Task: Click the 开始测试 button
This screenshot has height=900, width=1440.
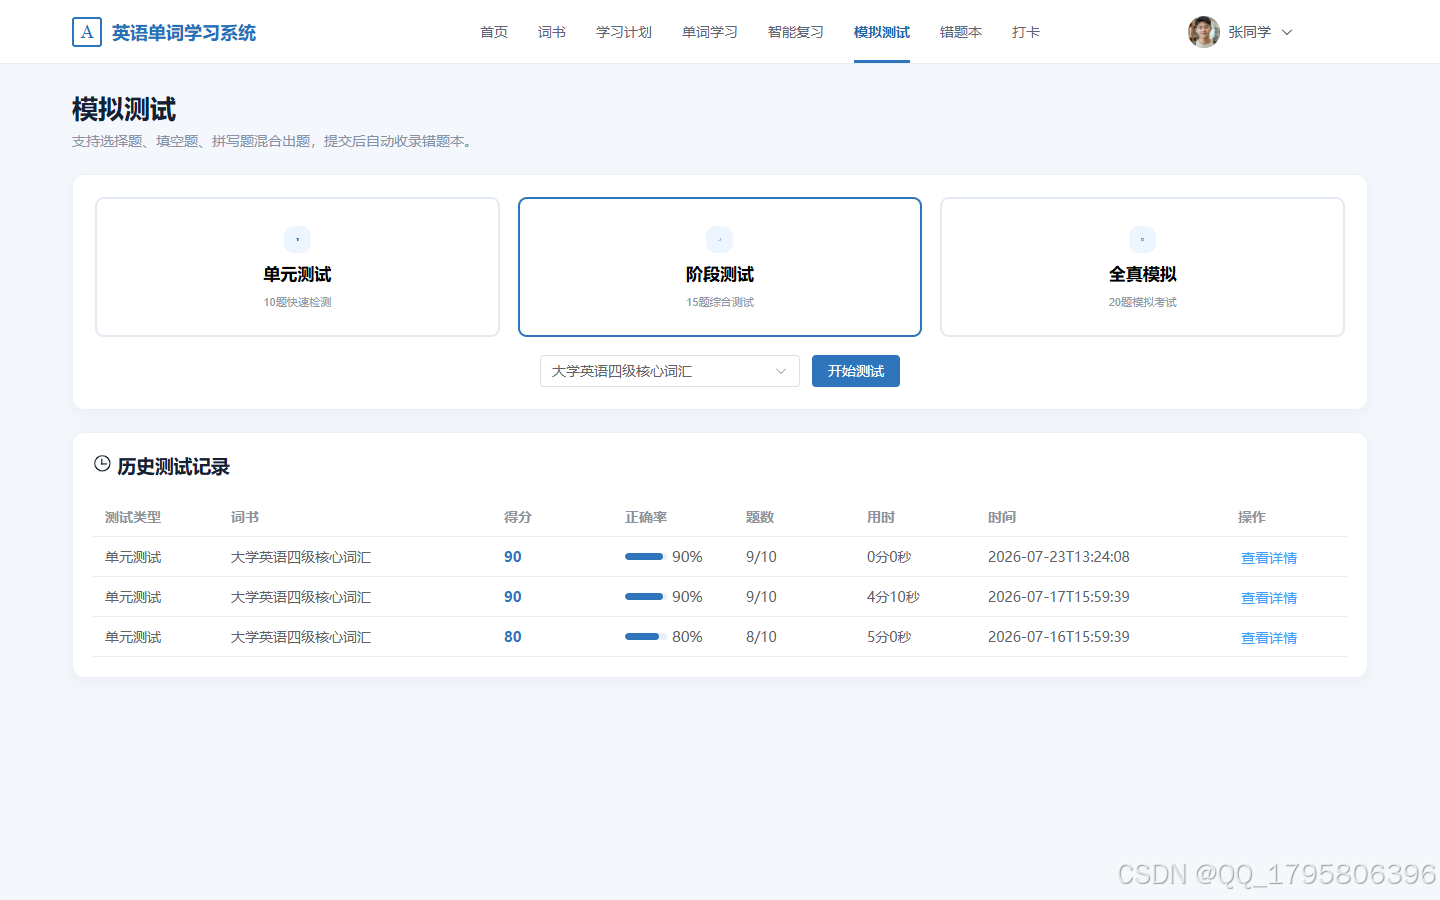Action: pos(856,371)
